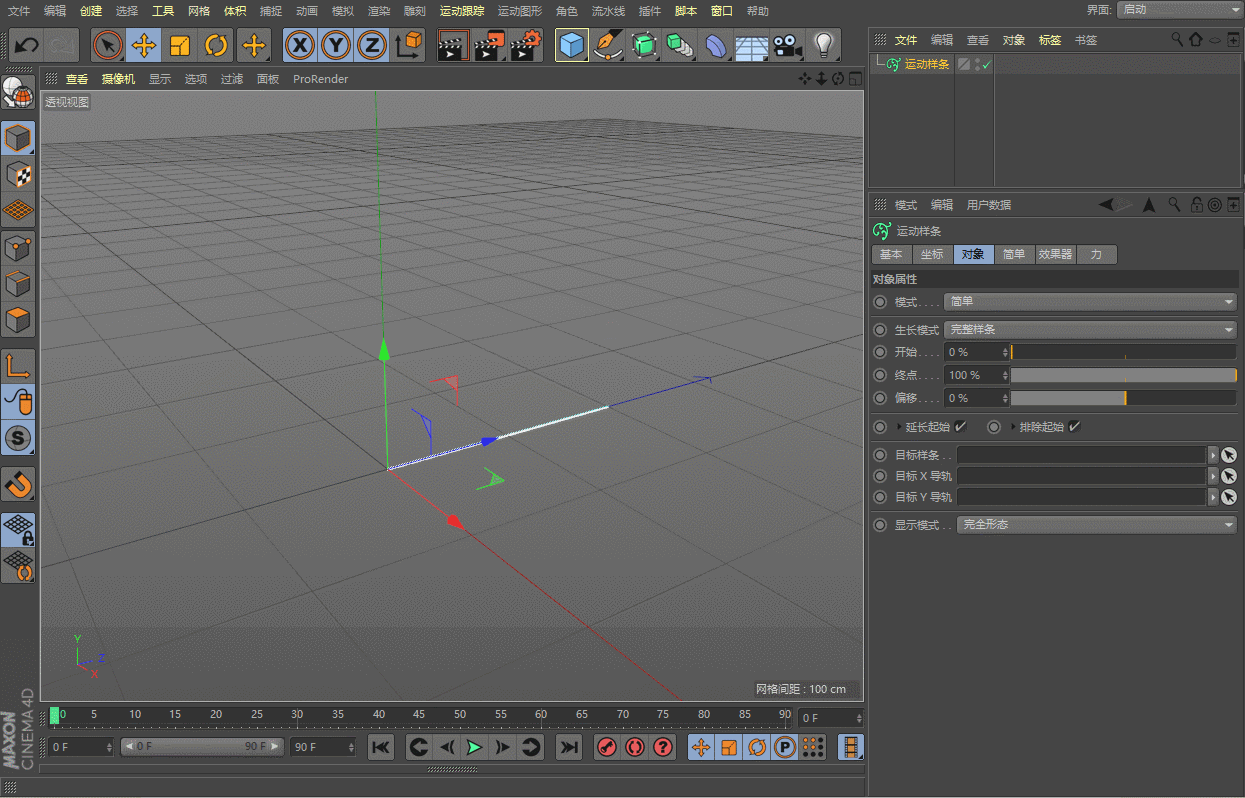
Task: Open 界面 layout dropdown
Action: (1178, 9)
